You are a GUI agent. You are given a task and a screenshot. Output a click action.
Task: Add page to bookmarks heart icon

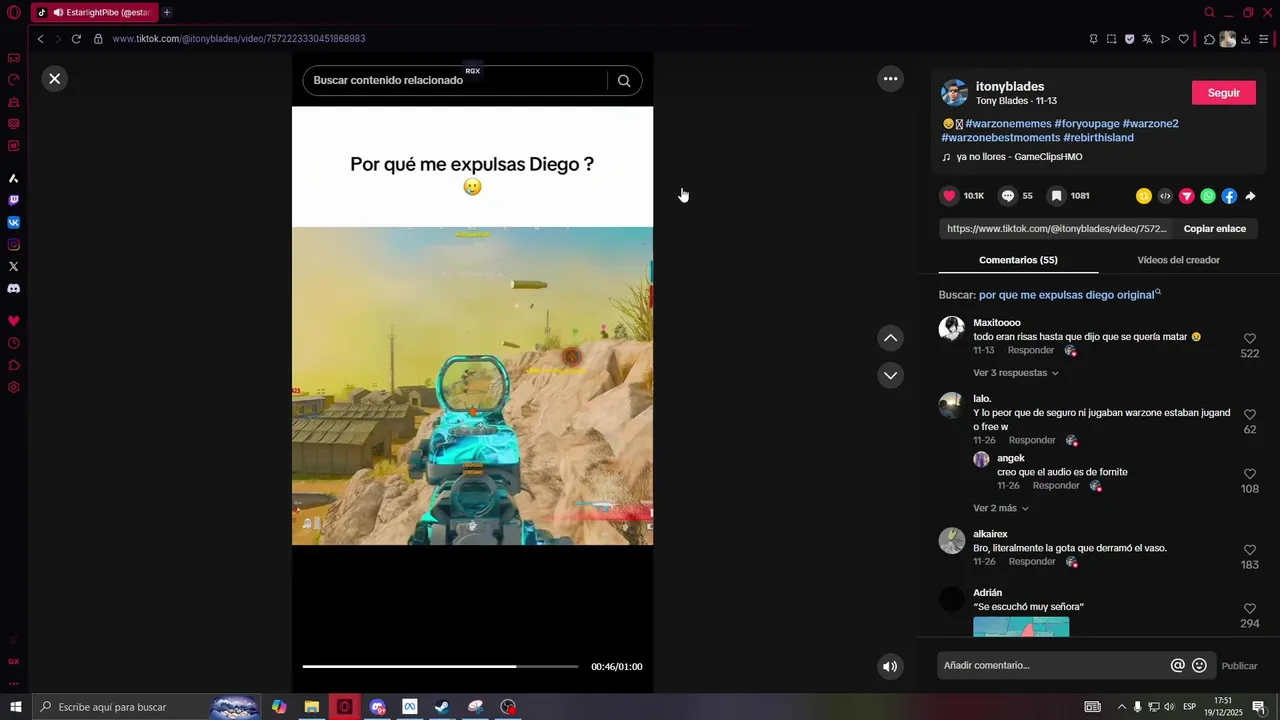(1183, 39)
